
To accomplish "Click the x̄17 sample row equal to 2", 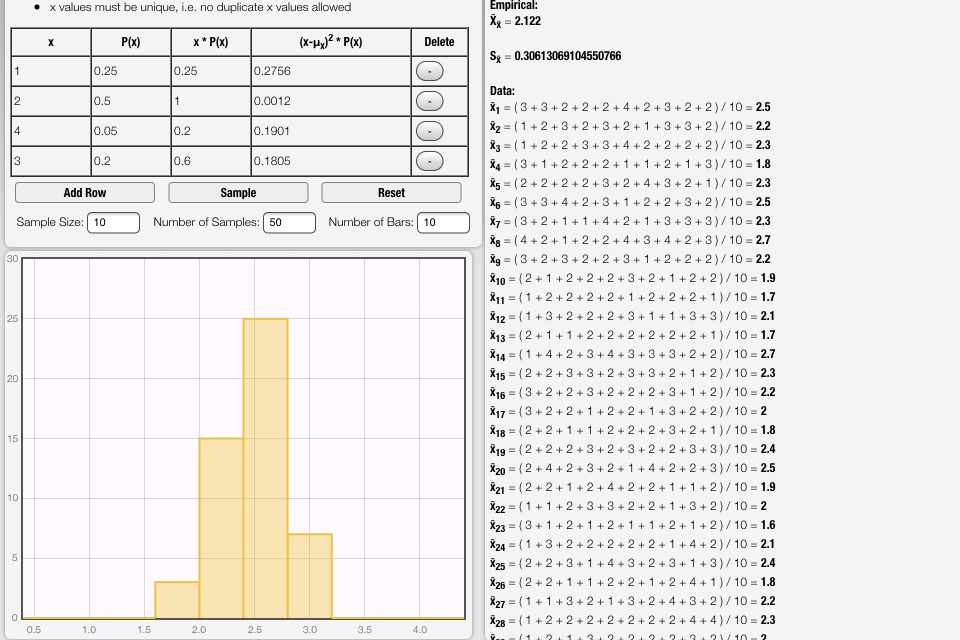I will [628, 411].
